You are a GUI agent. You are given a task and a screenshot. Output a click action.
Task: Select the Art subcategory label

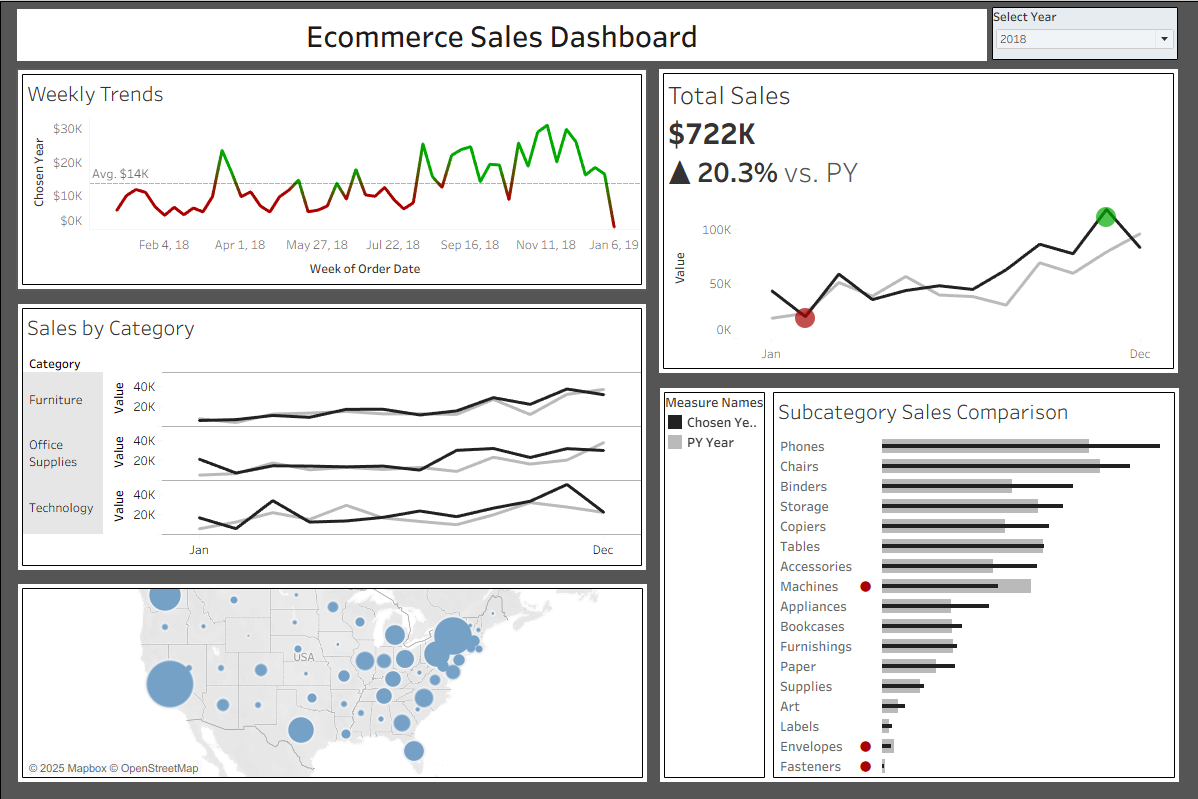789,707
